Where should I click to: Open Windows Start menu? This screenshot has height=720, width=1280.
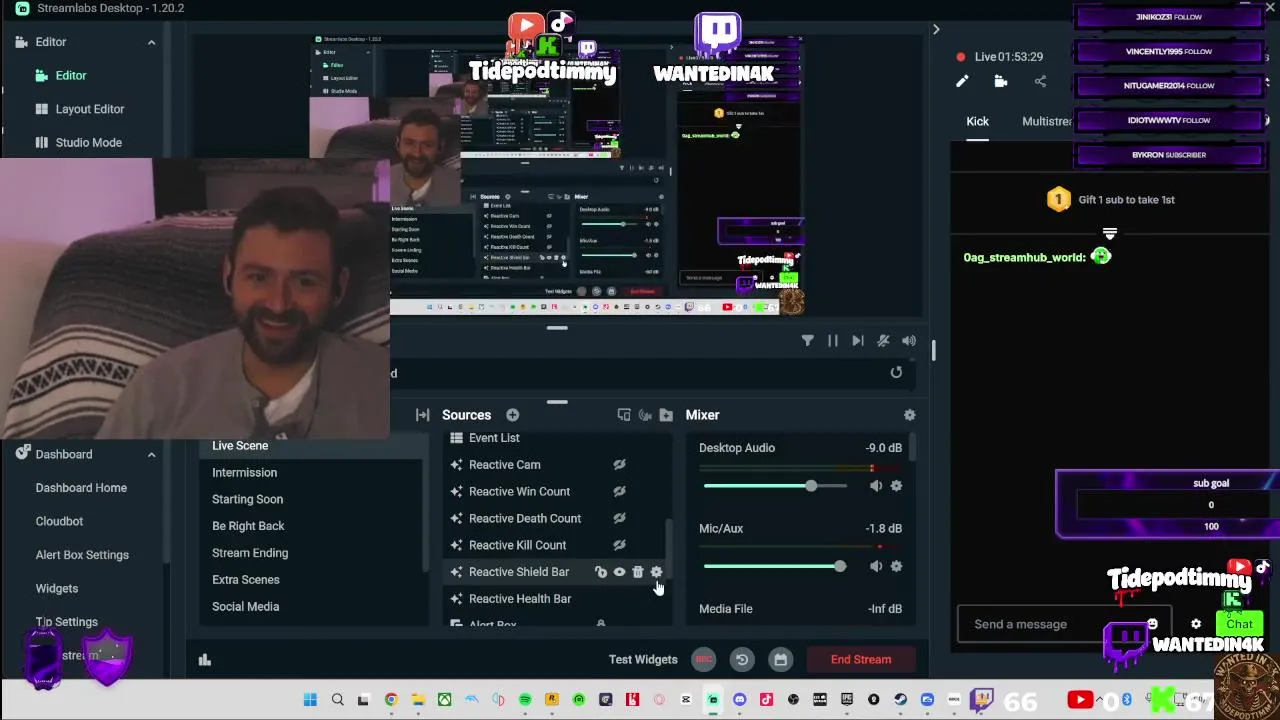pos(310,700)
